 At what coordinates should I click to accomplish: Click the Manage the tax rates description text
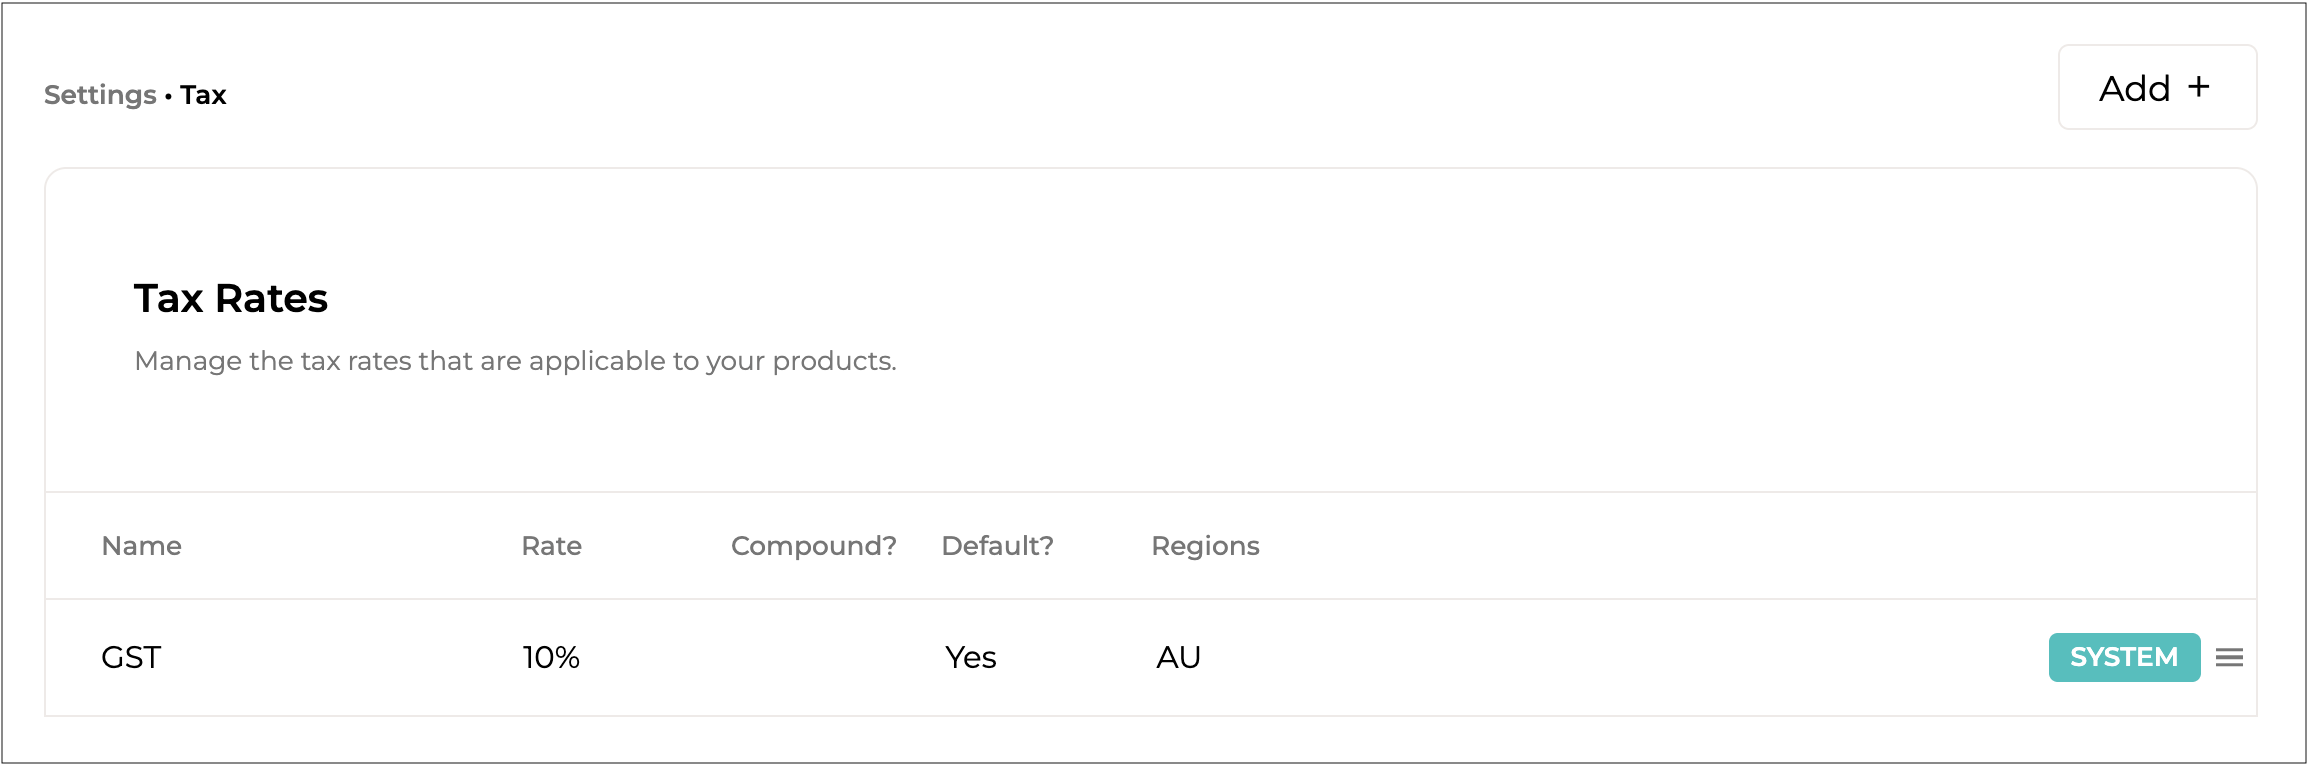click(515, 361)
